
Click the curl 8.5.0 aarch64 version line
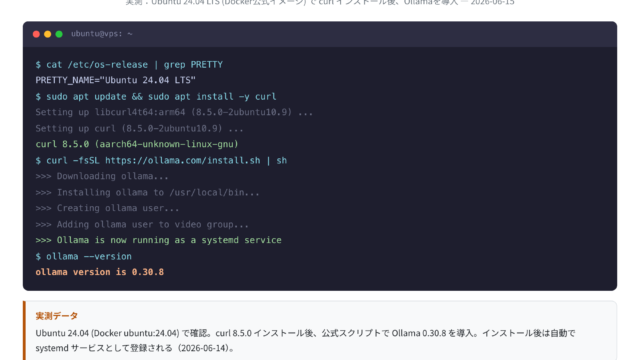[137, 144]
